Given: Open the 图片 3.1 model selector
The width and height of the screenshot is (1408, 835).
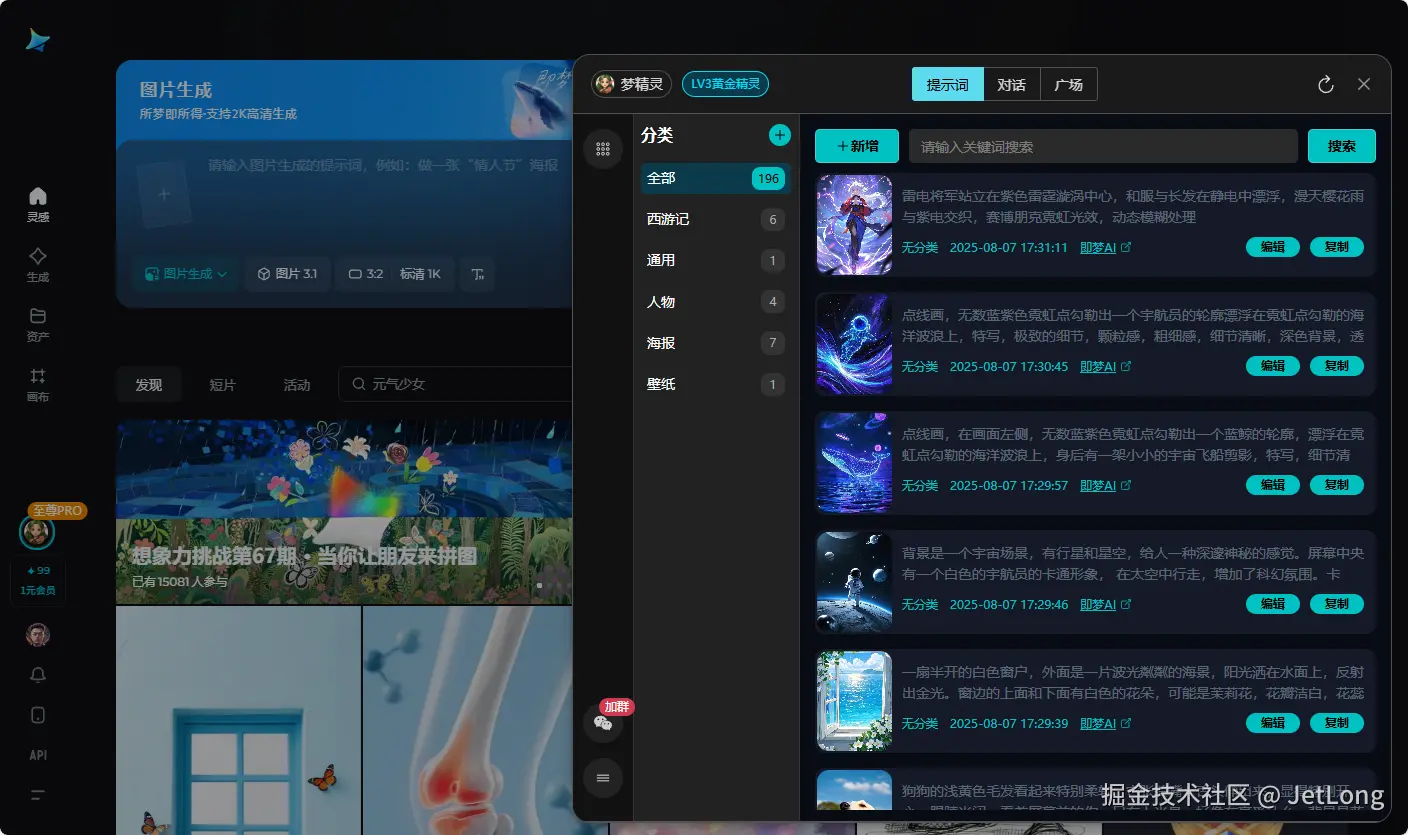Looking at the screenshot, I should pyautogui.click(x=287, y=273).
